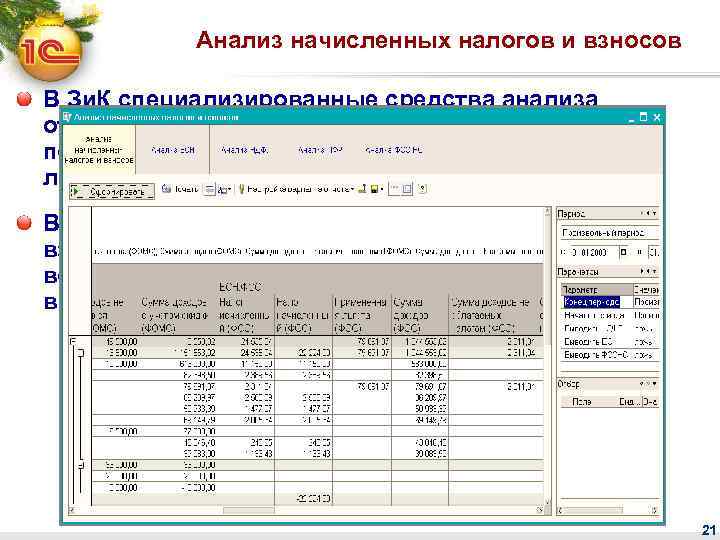Click the square frame icon before the help icon
The image size is (720, 540).
click(x=407, y=189)
